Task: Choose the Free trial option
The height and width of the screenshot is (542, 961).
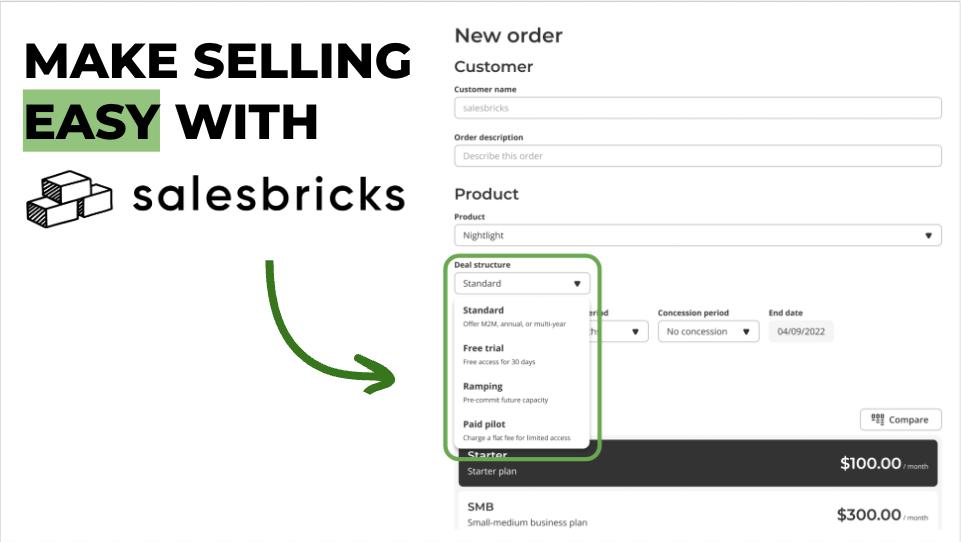Action: (521, 354)
